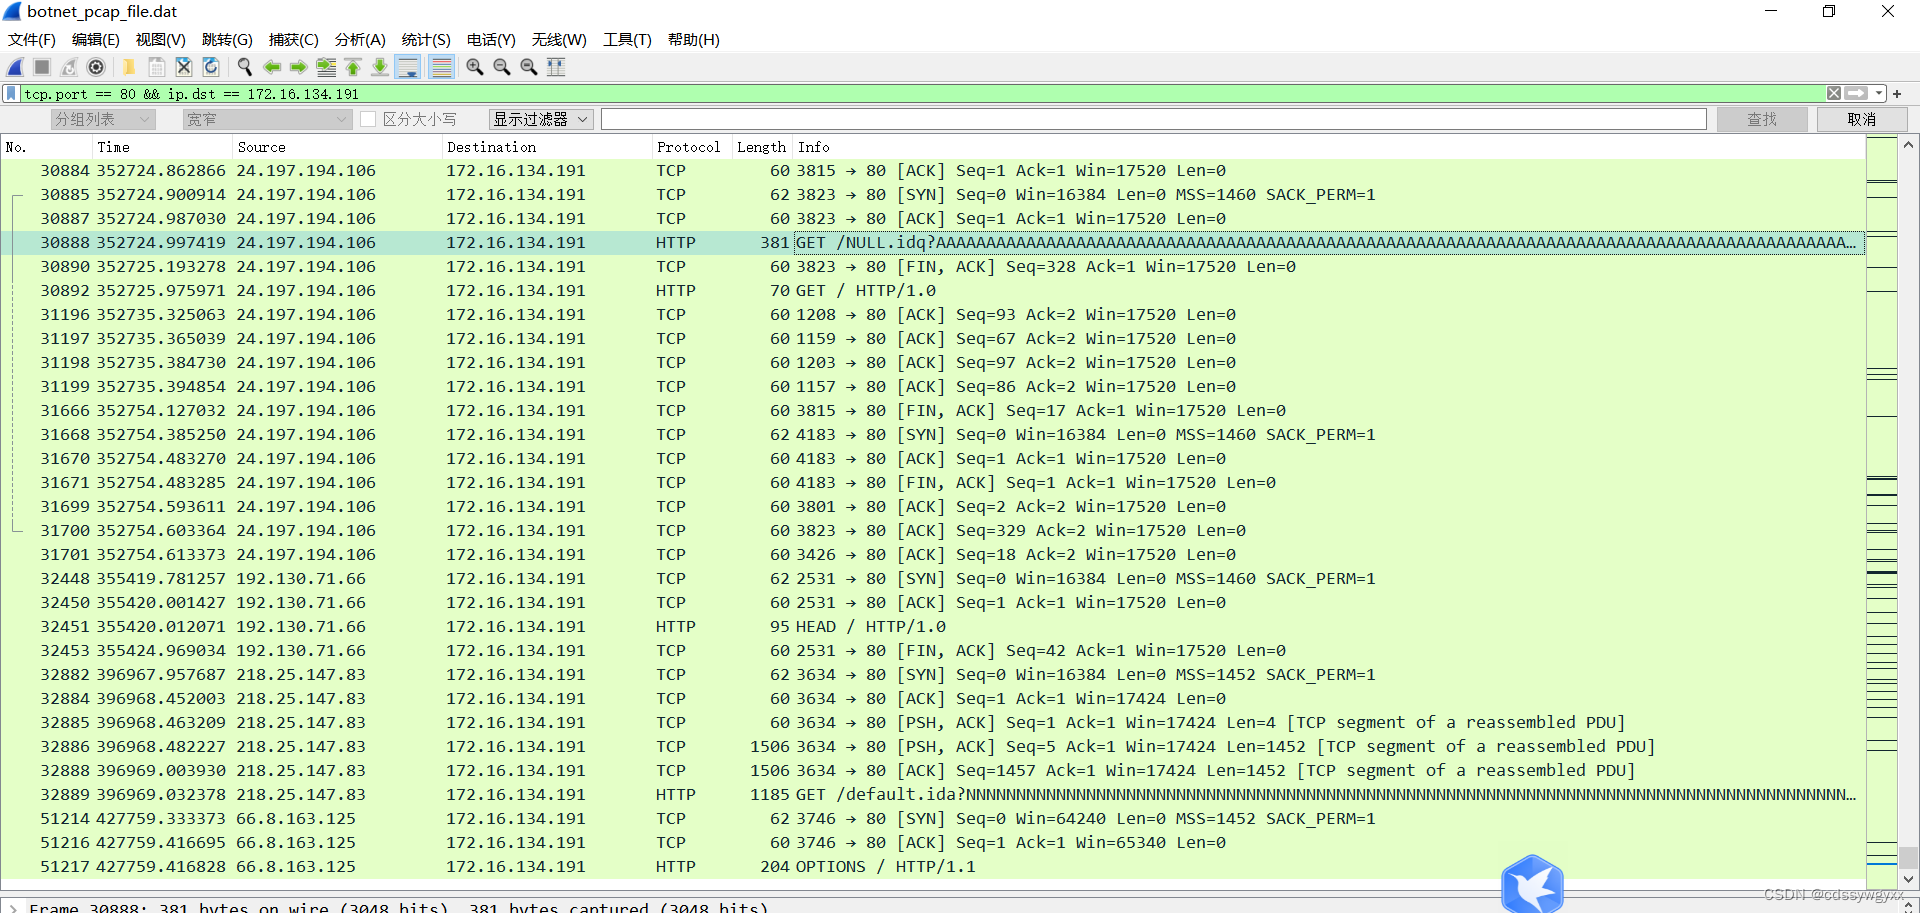
Task: Open the 分析(A) menu
Action: 360,40
